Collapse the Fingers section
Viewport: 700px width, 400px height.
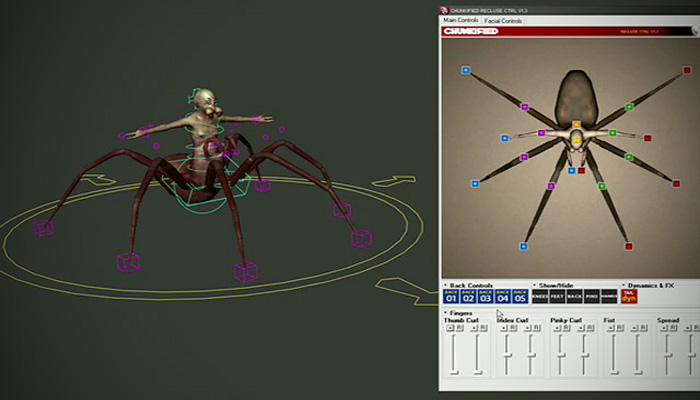(x=445, y=313)
